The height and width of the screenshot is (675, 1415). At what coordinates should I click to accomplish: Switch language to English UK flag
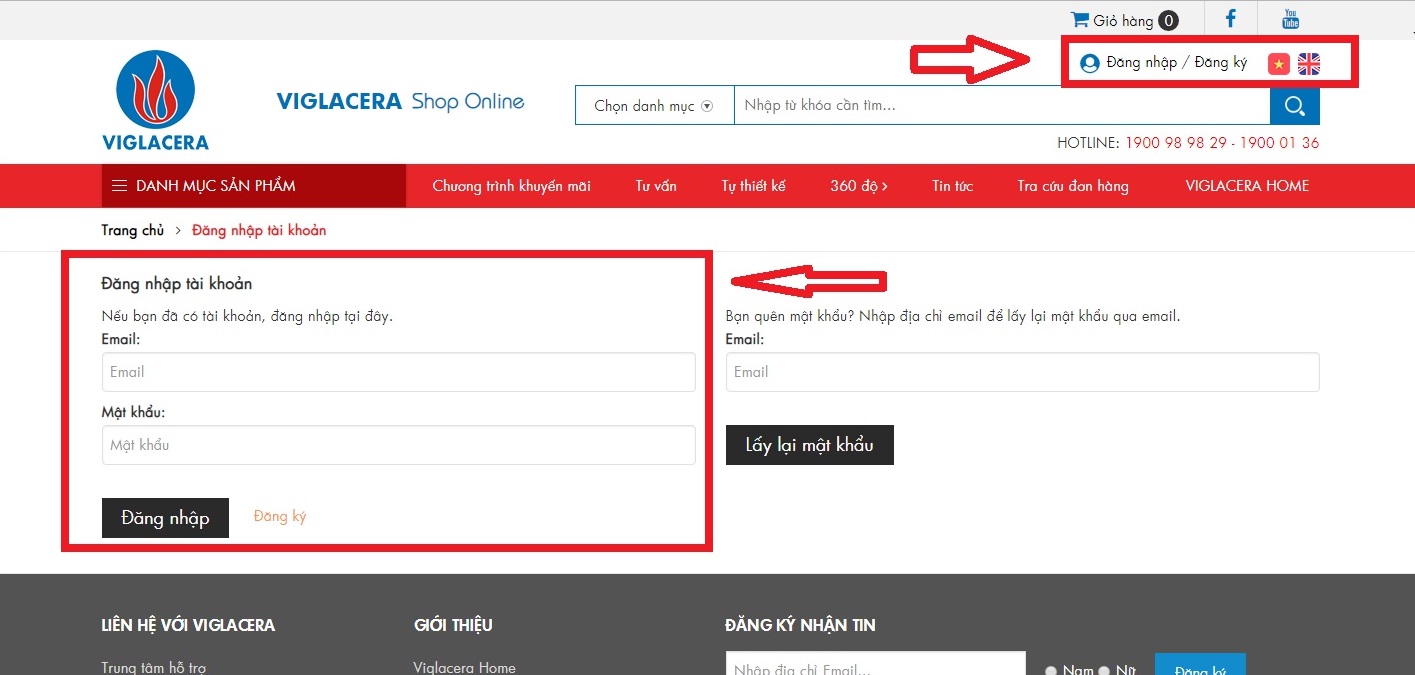(1309, 64)
